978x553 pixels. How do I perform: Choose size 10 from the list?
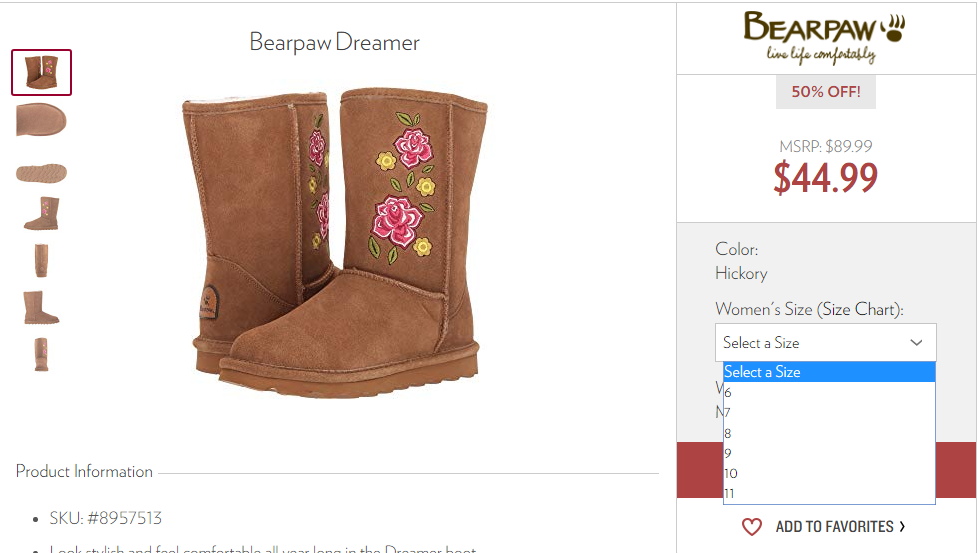coord(829,473)
